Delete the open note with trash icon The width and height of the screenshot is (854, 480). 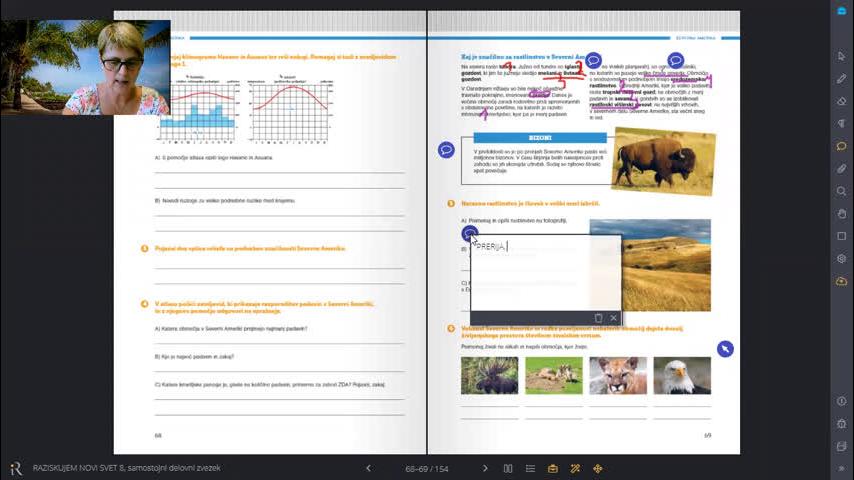click(598, 318)
